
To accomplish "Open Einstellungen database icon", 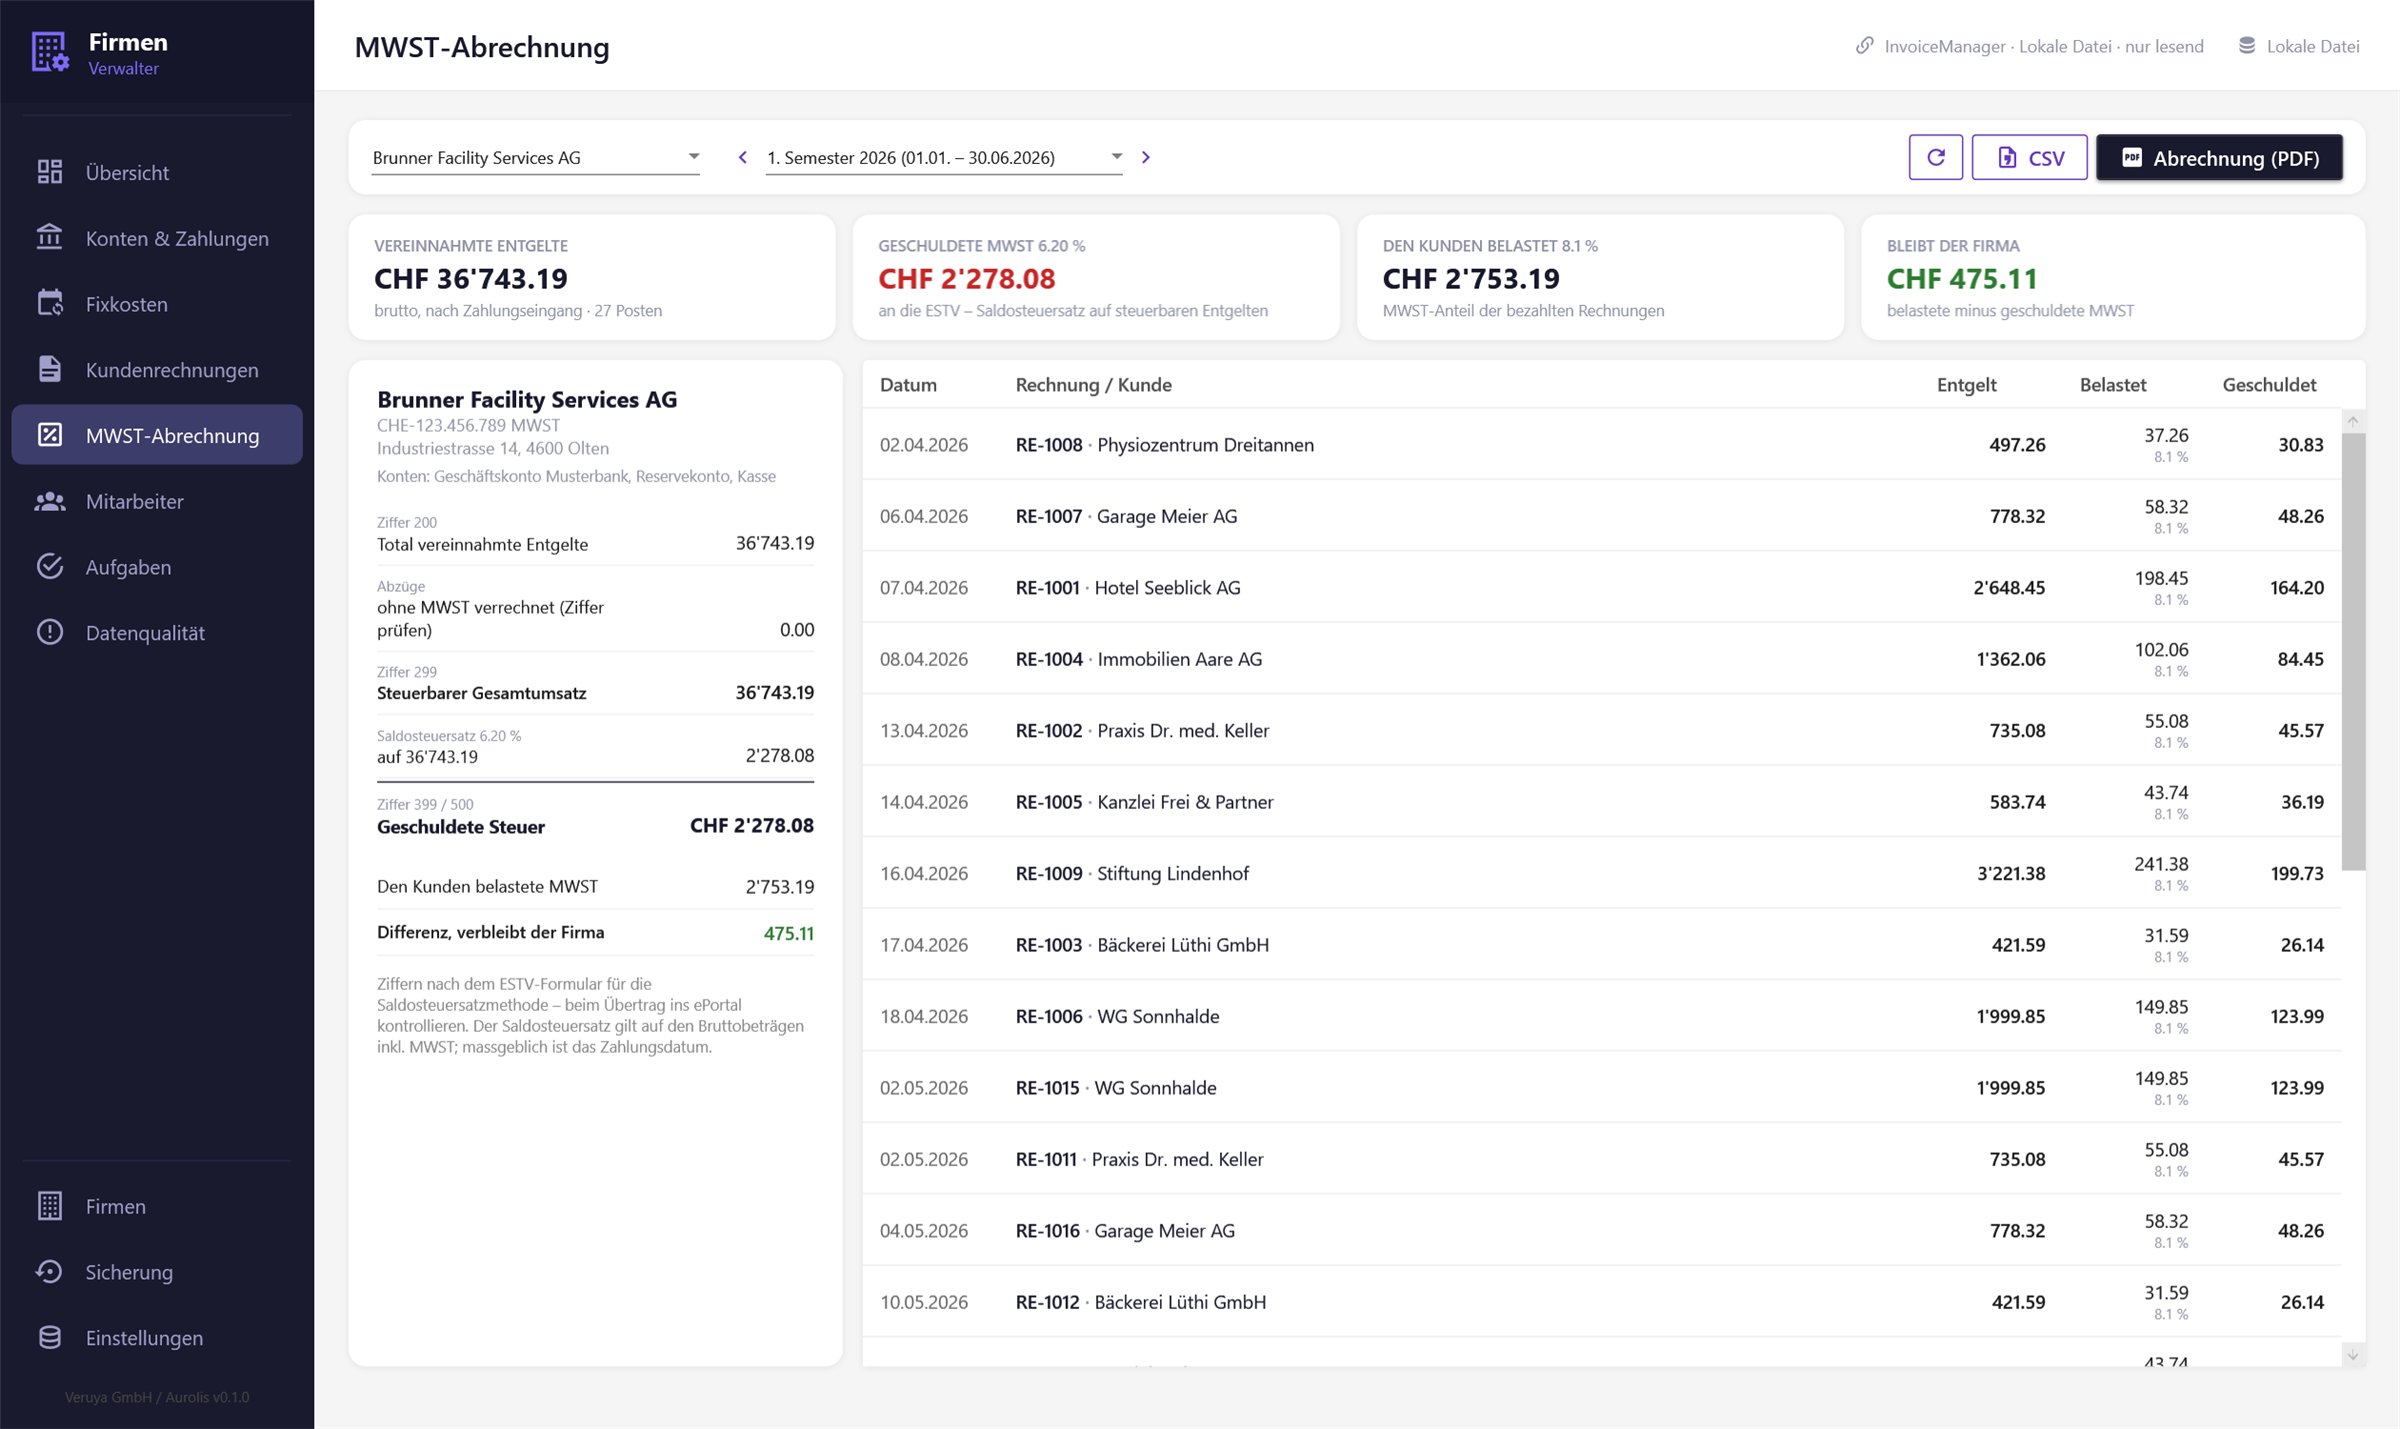I will click(50, 1337).
